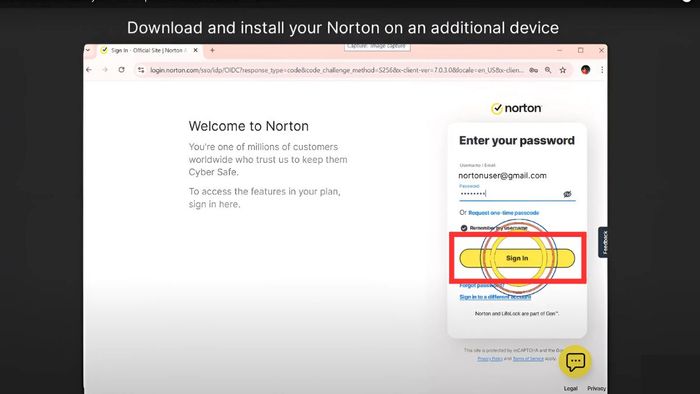Open site information icon in address bar

click(x=141, y=70)
